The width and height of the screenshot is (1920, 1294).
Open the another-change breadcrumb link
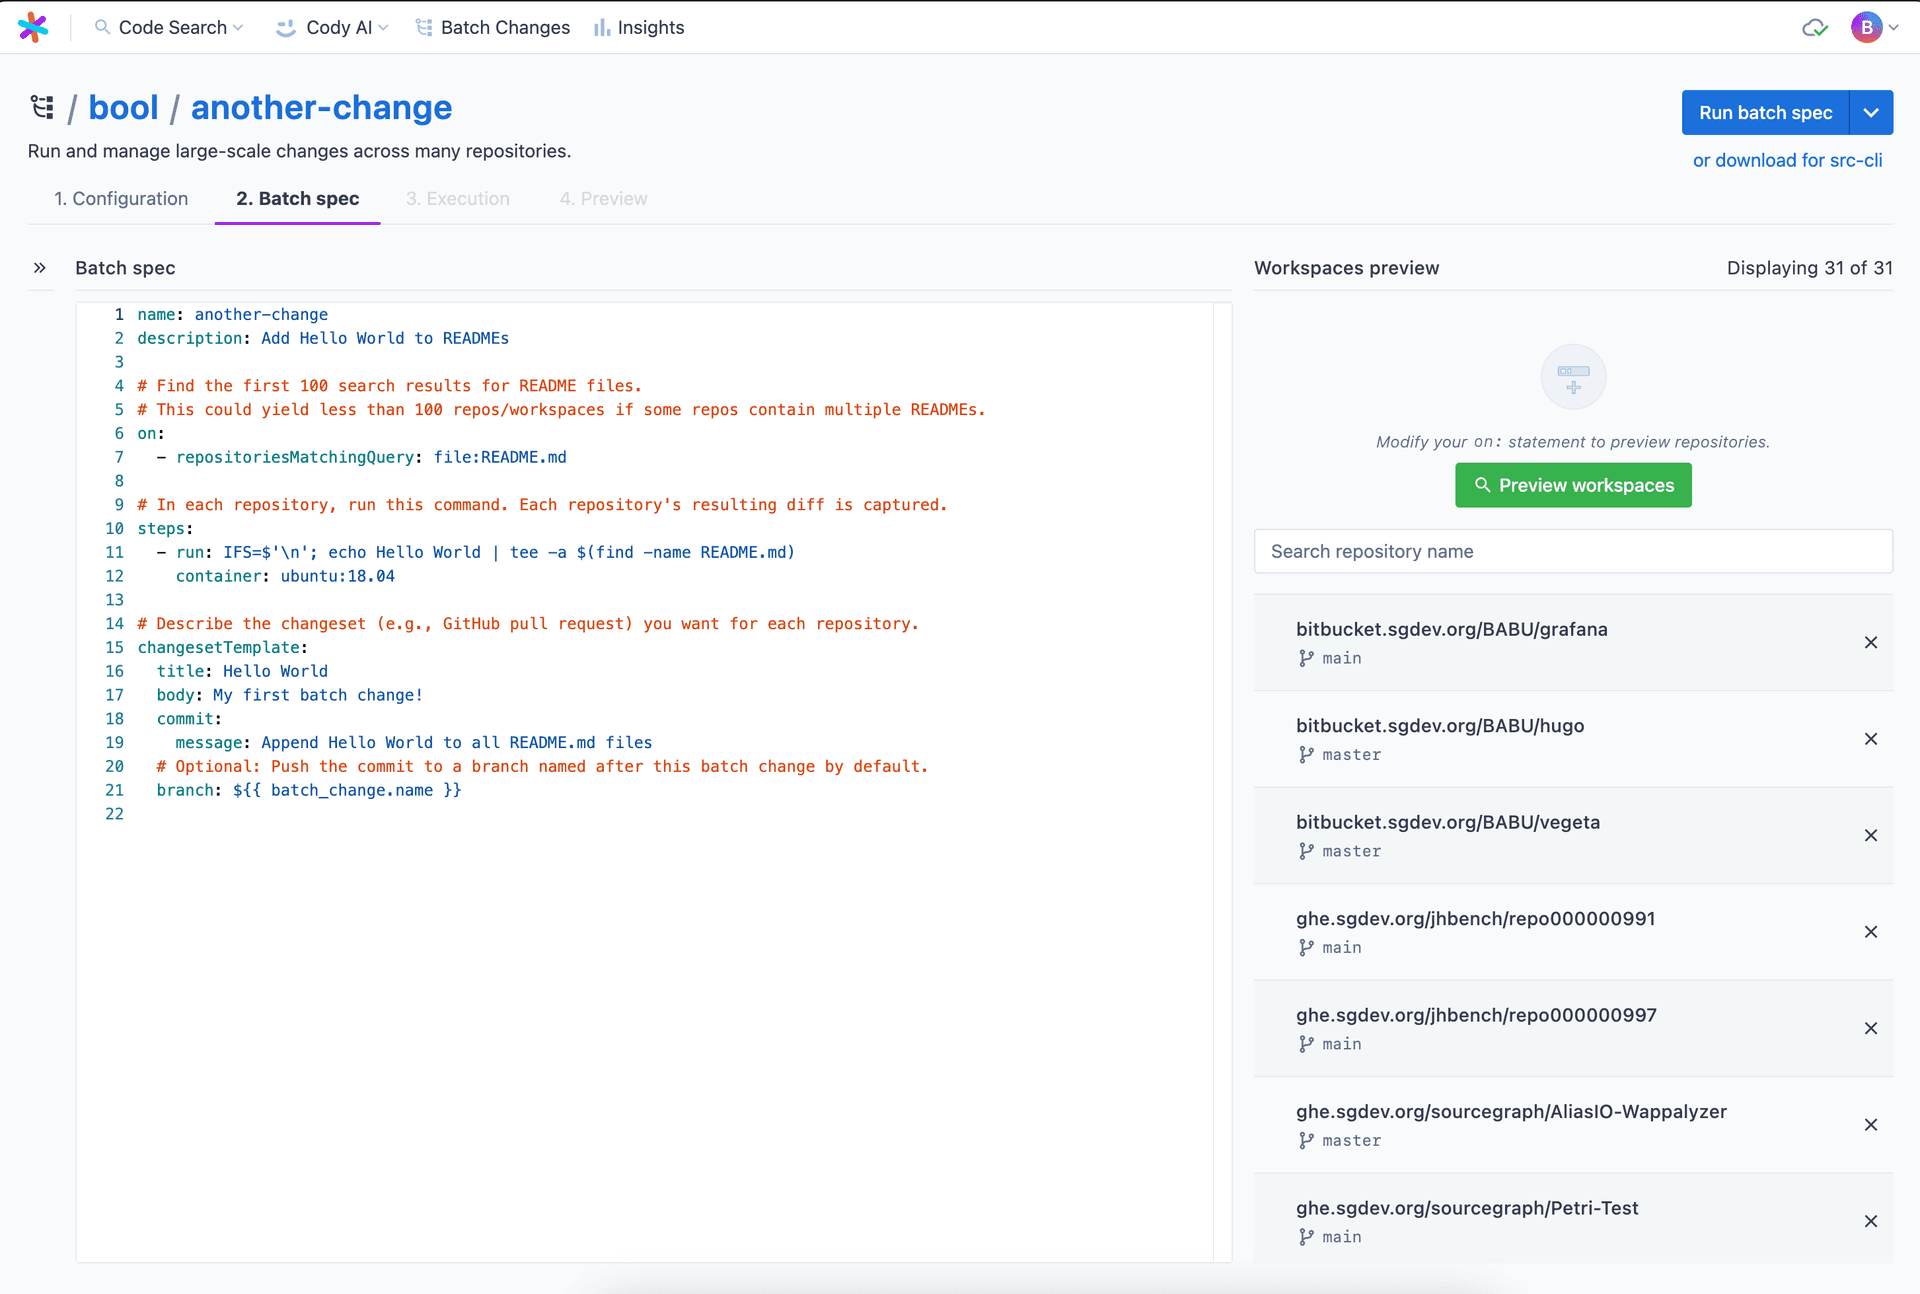pos(321,107)
